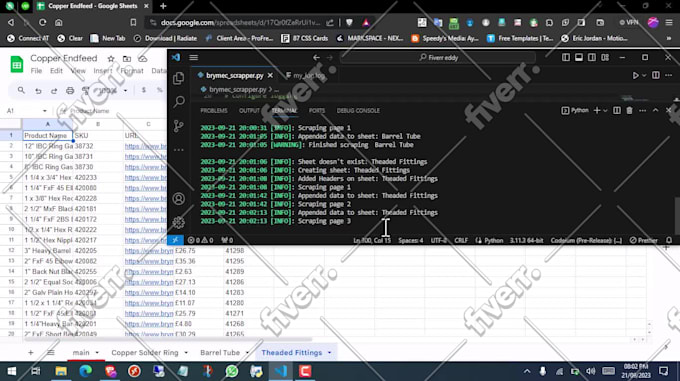
Task: Open the main sheet tab dropdown
Action: coord(97,352)
